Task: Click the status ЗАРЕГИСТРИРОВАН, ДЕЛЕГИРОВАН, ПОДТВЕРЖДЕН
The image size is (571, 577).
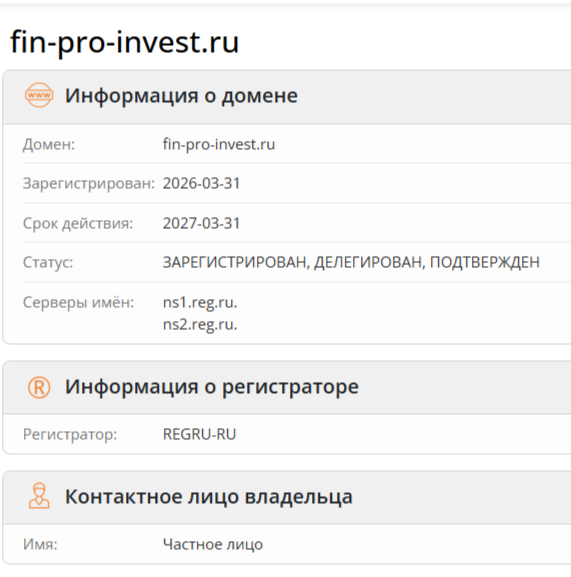Action: (351, 262)
